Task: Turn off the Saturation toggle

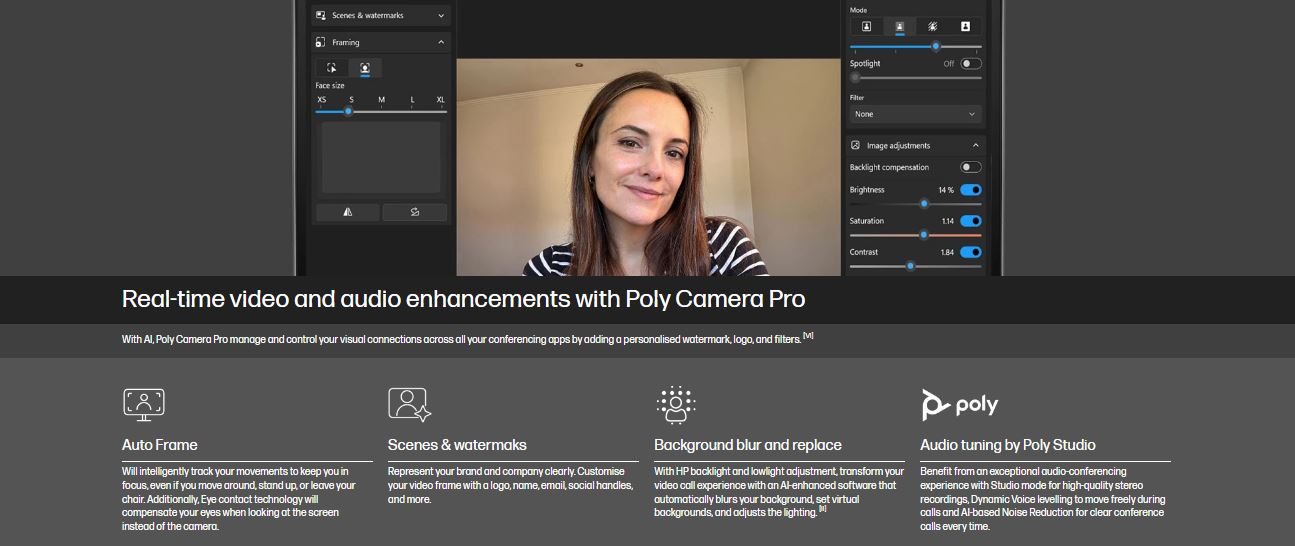Action: tap(970, 221)
